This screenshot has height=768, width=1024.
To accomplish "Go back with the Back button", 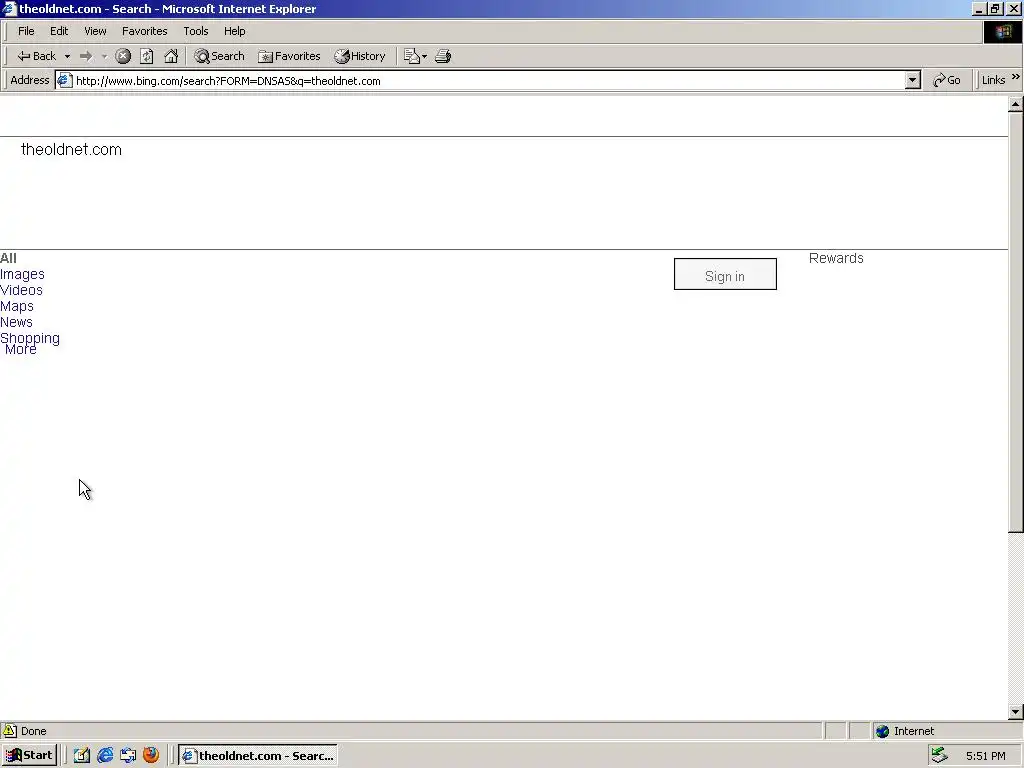I will click(37, 56).
